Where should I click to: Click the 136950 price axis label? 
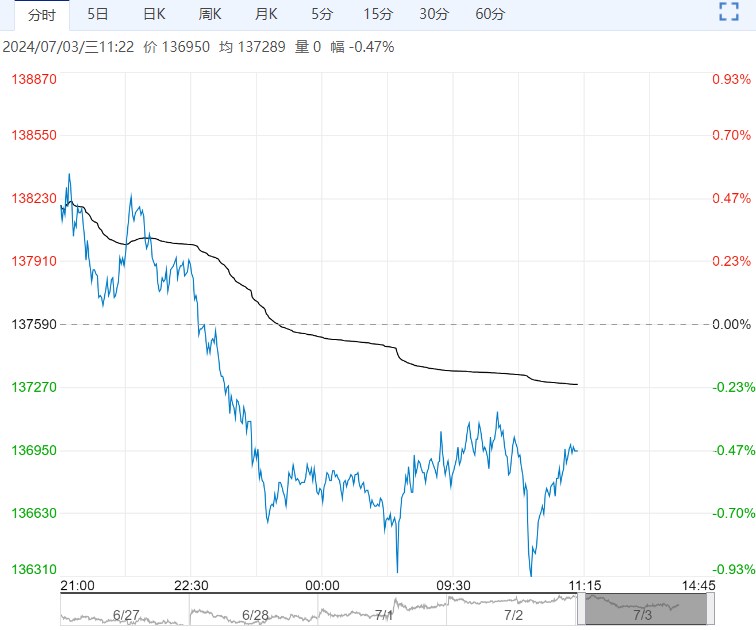[x=34, y=450]
